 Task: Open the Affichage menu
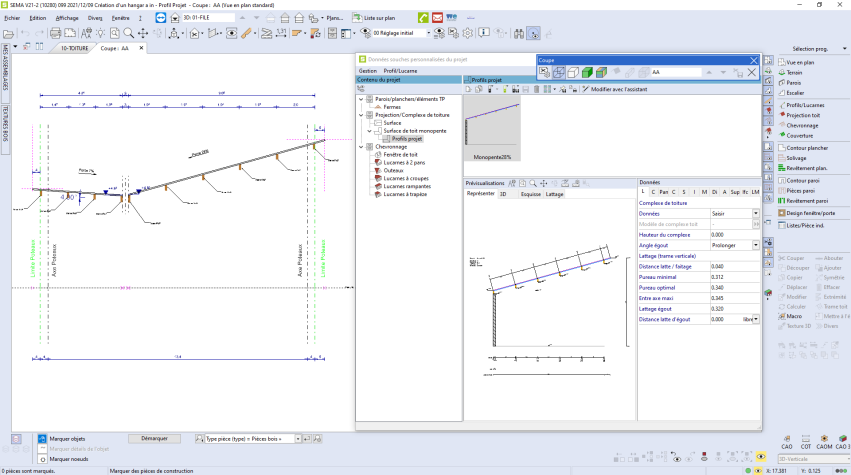click(x=67, y=18)
